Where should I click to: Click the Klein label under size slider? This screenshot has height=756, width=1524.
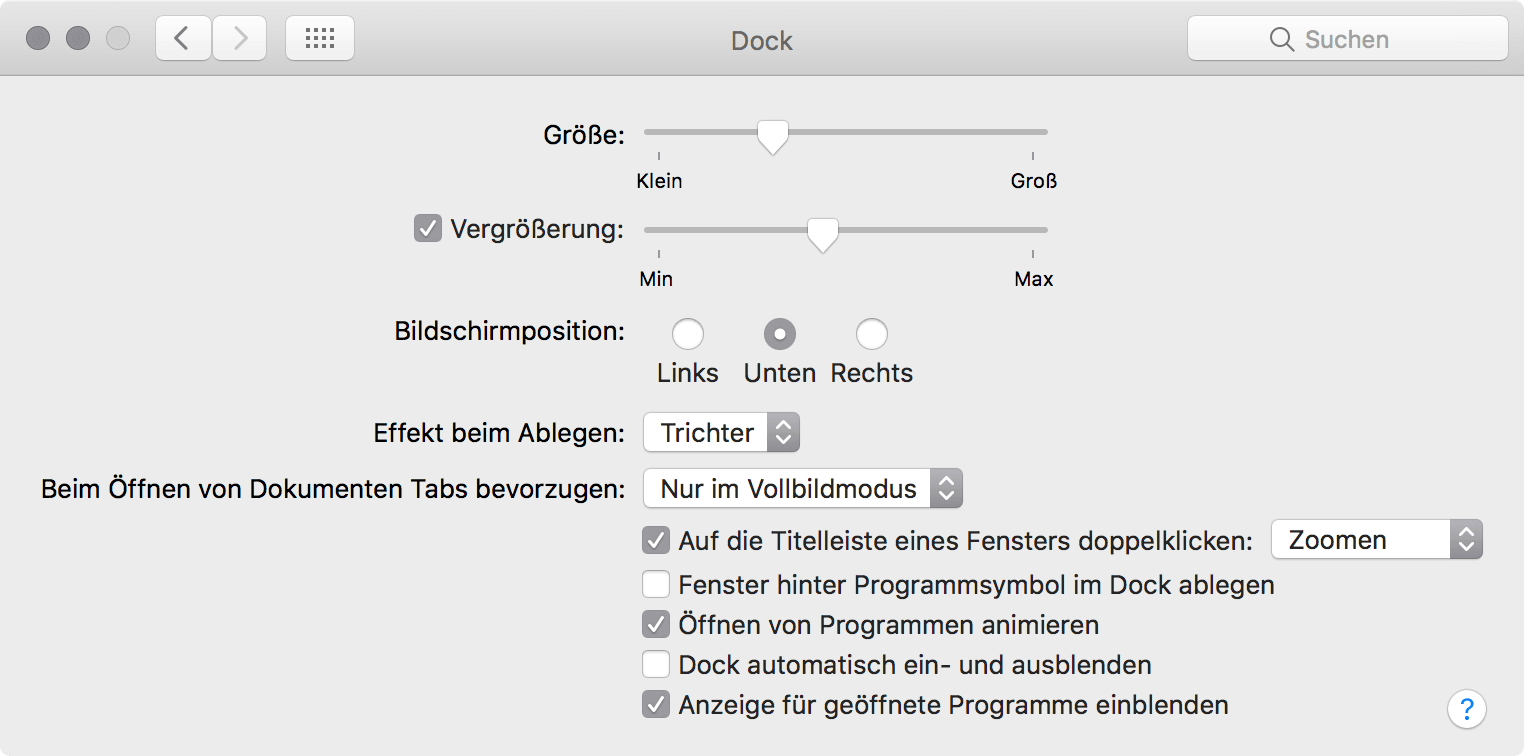660,181
